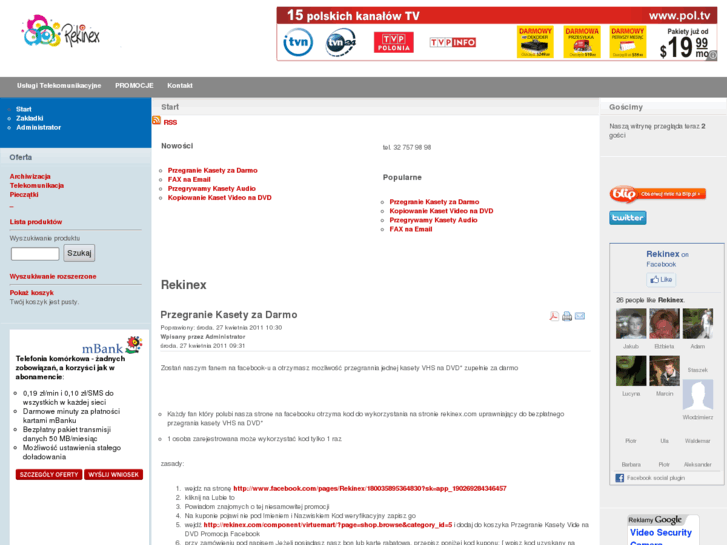Image resolution: width=727 pixels, height=545 pixels.
Task: Open Elżbieta's Facebook profile photo
Action: coord(664,323)
